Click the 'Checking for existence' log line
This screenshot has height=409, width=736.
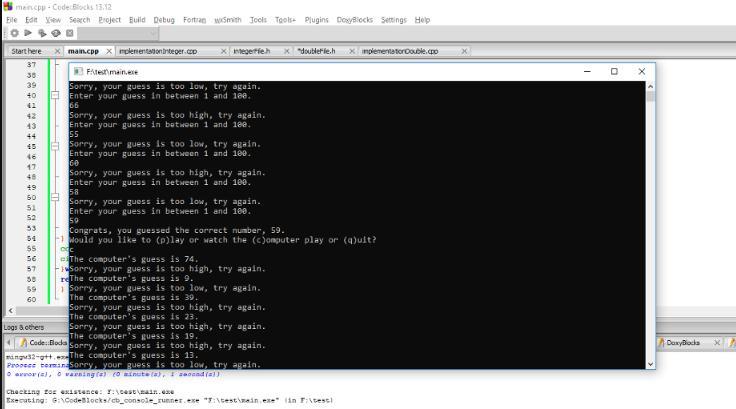click(90, 392)
